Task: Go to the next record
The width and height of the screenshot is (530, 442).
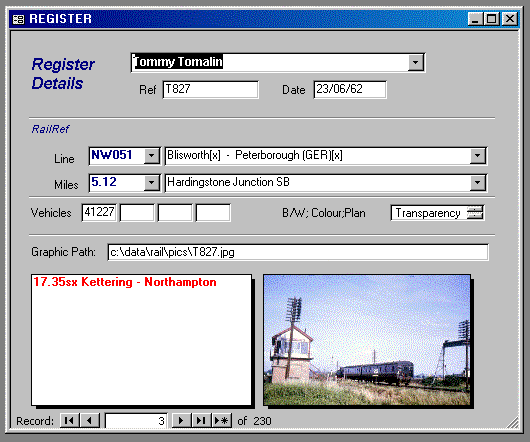Action: [182, 421]
